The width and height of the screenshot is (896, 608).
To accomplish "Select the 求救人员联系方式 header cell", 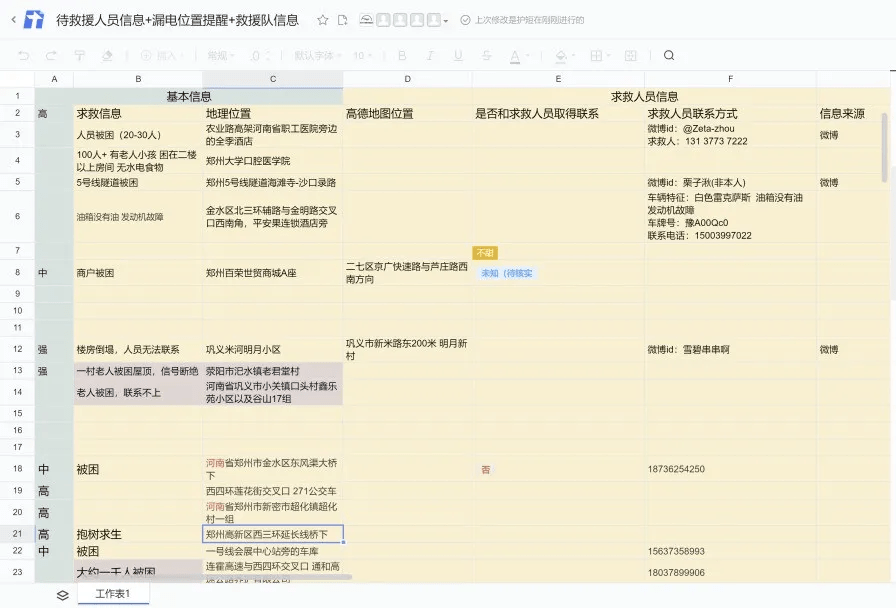I will pos(730,114).
